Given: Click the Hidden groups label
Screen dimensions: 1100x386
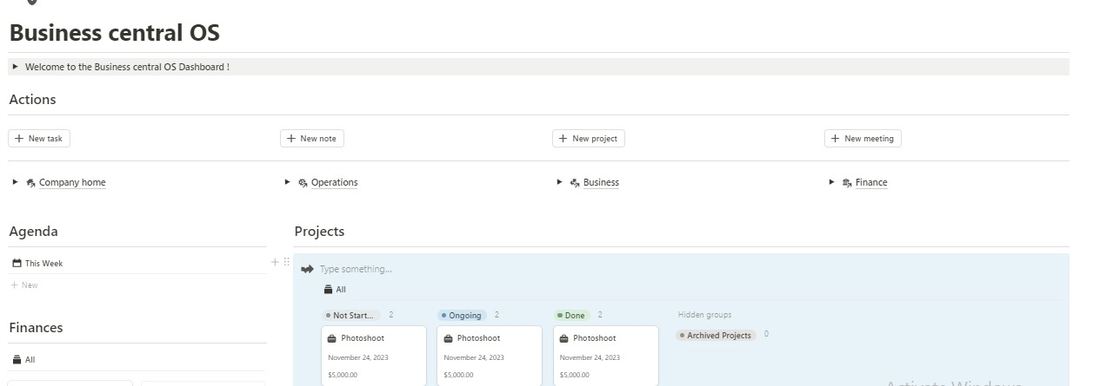Looking at the screenshot, I should point(704,315).
